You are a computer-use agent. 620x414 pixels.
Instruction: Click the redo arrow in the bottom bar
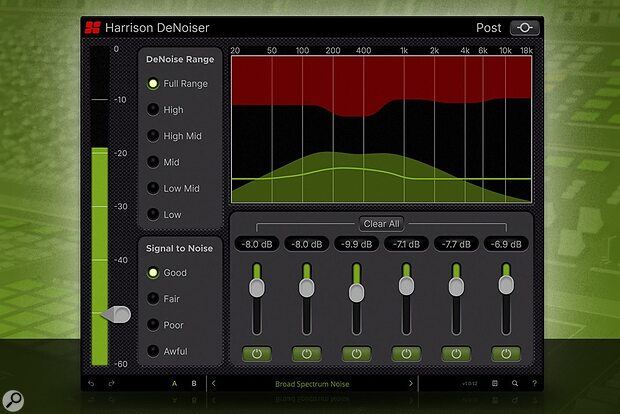(112, 383)
